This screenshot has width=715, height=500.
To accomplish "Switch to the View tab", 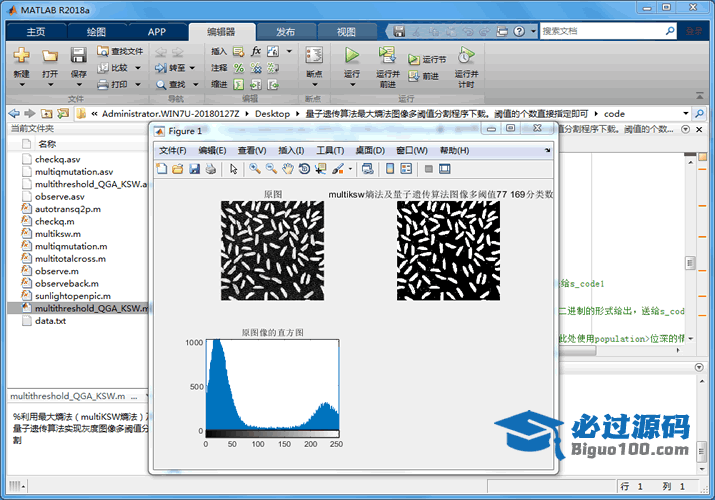I will click(x=346, y=32).
